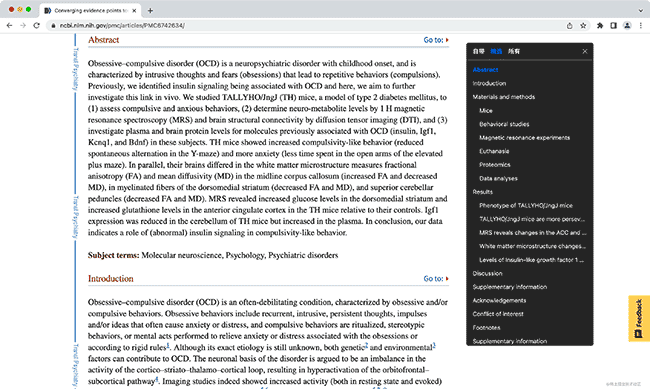Open the share icon in the address bar
Image resolution: width=650 pixels, height=389 pixels.
click(x=570, y=26)
